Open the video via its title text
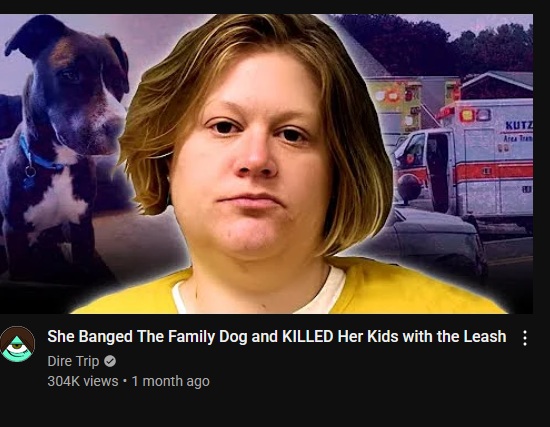This screenshot has width=550, height=427. coord(277,336)
